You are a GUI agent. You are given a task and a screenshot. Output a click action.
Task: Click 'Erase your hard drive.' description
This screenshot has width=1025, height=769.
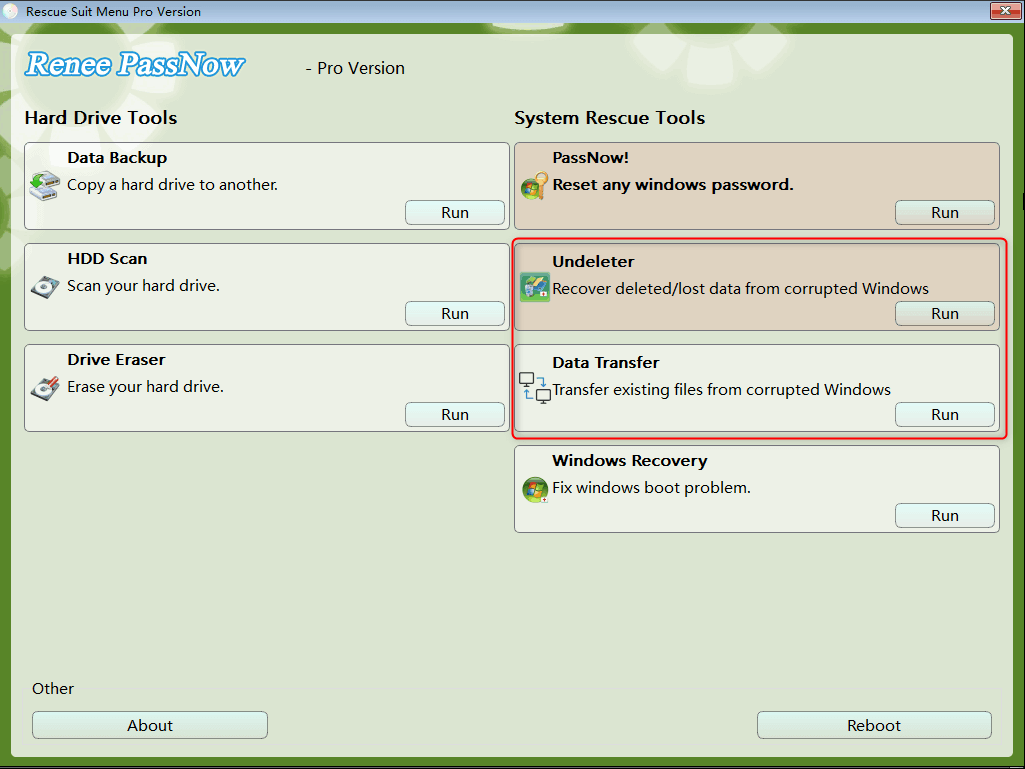145,387
